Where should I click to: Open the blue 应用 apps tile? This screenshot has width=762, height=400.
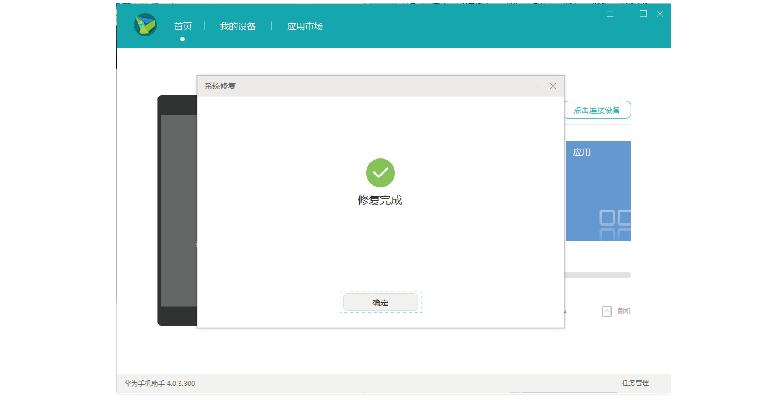click(598, 190)
